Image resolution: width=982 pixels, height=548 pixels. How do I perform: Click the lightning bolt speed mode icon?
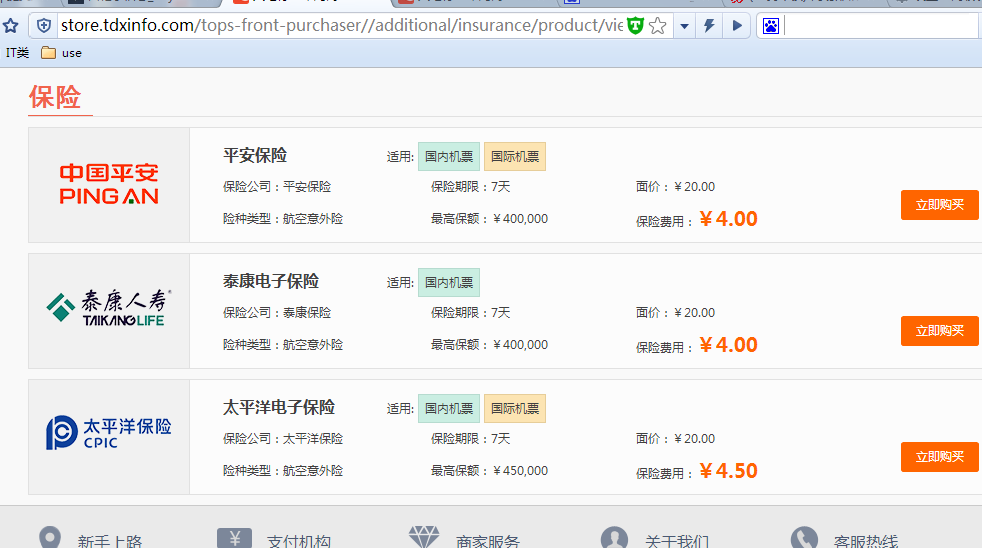pos(710,26)
